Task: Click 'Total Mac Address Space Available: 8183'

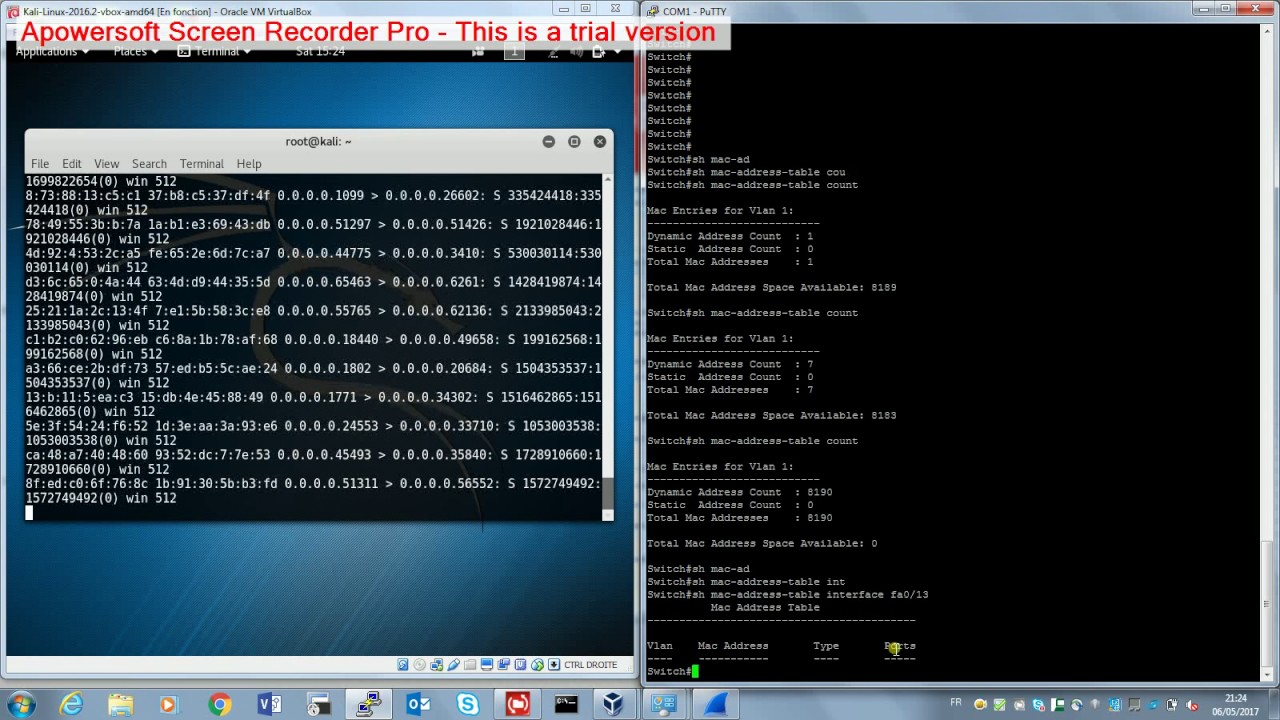Action: 771,415
